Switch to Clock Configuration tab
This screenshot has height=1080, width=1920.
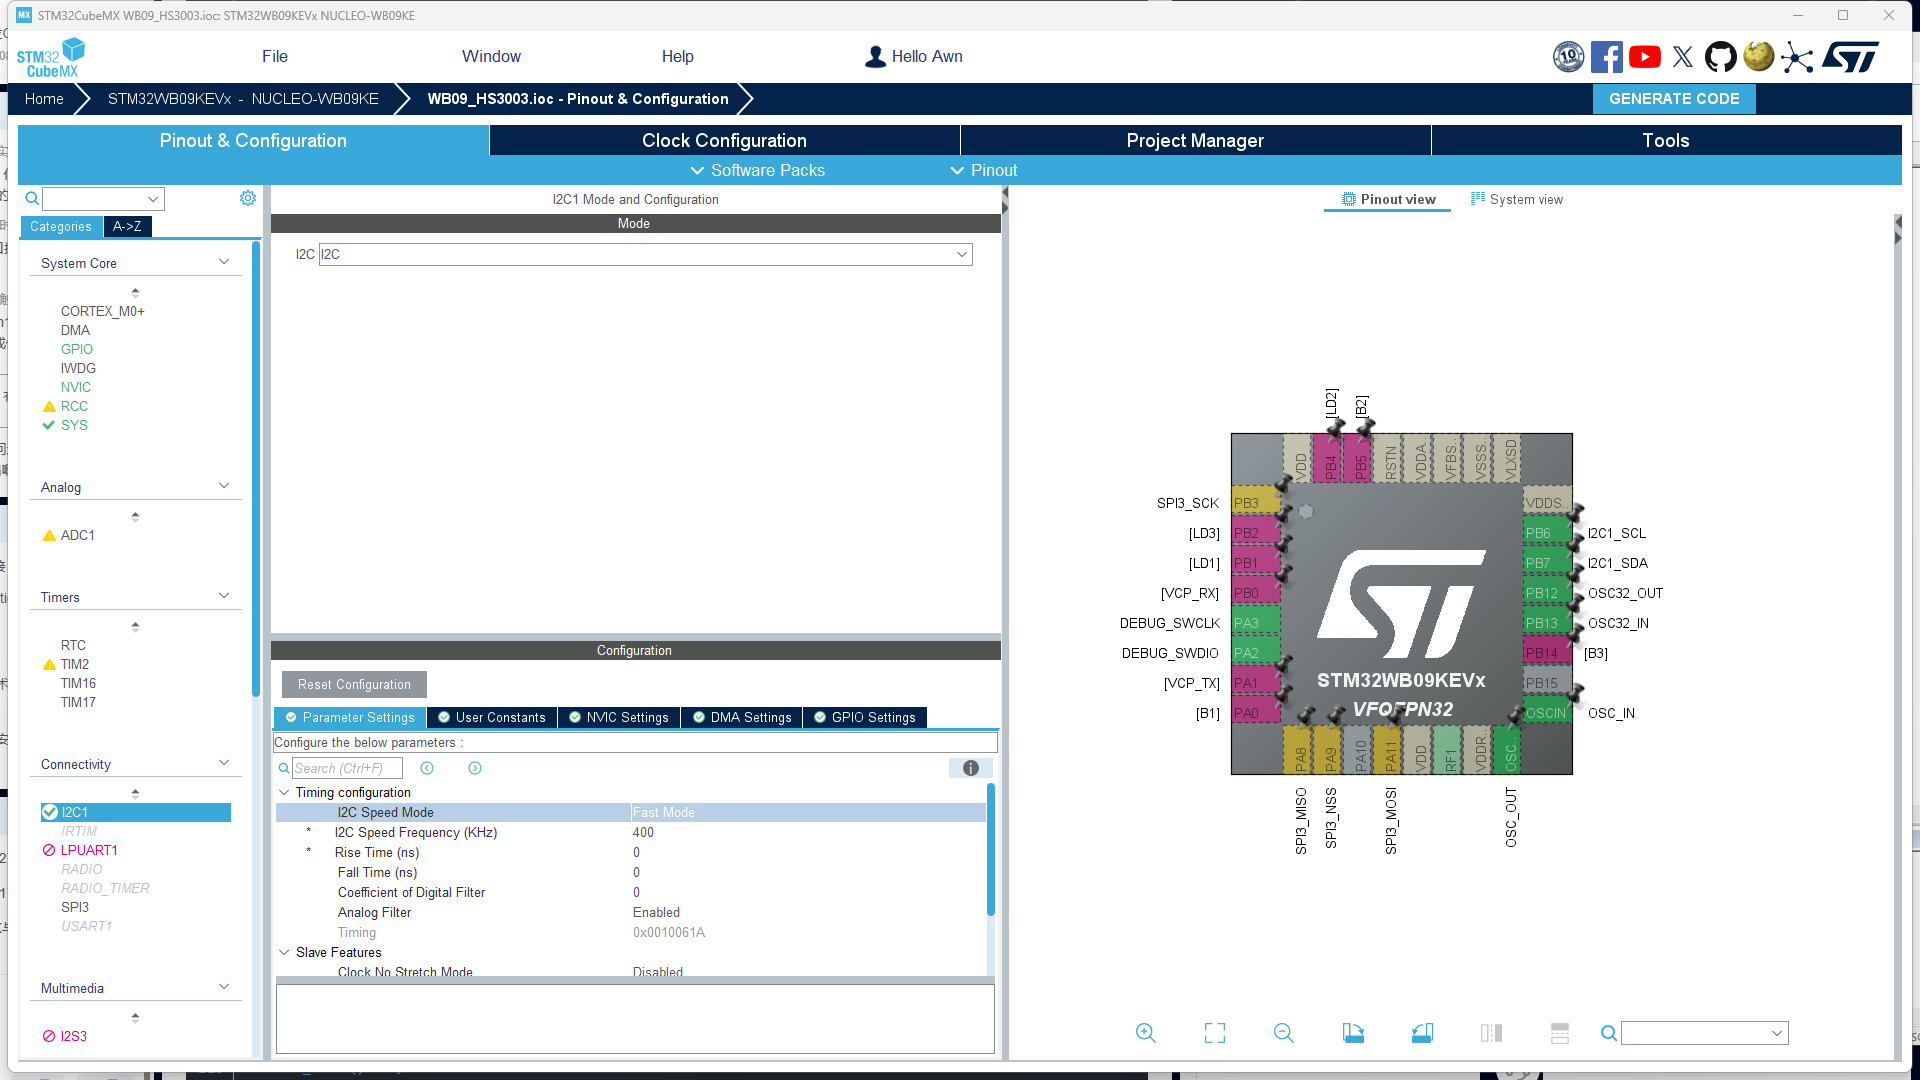click(x=725, y=141)
